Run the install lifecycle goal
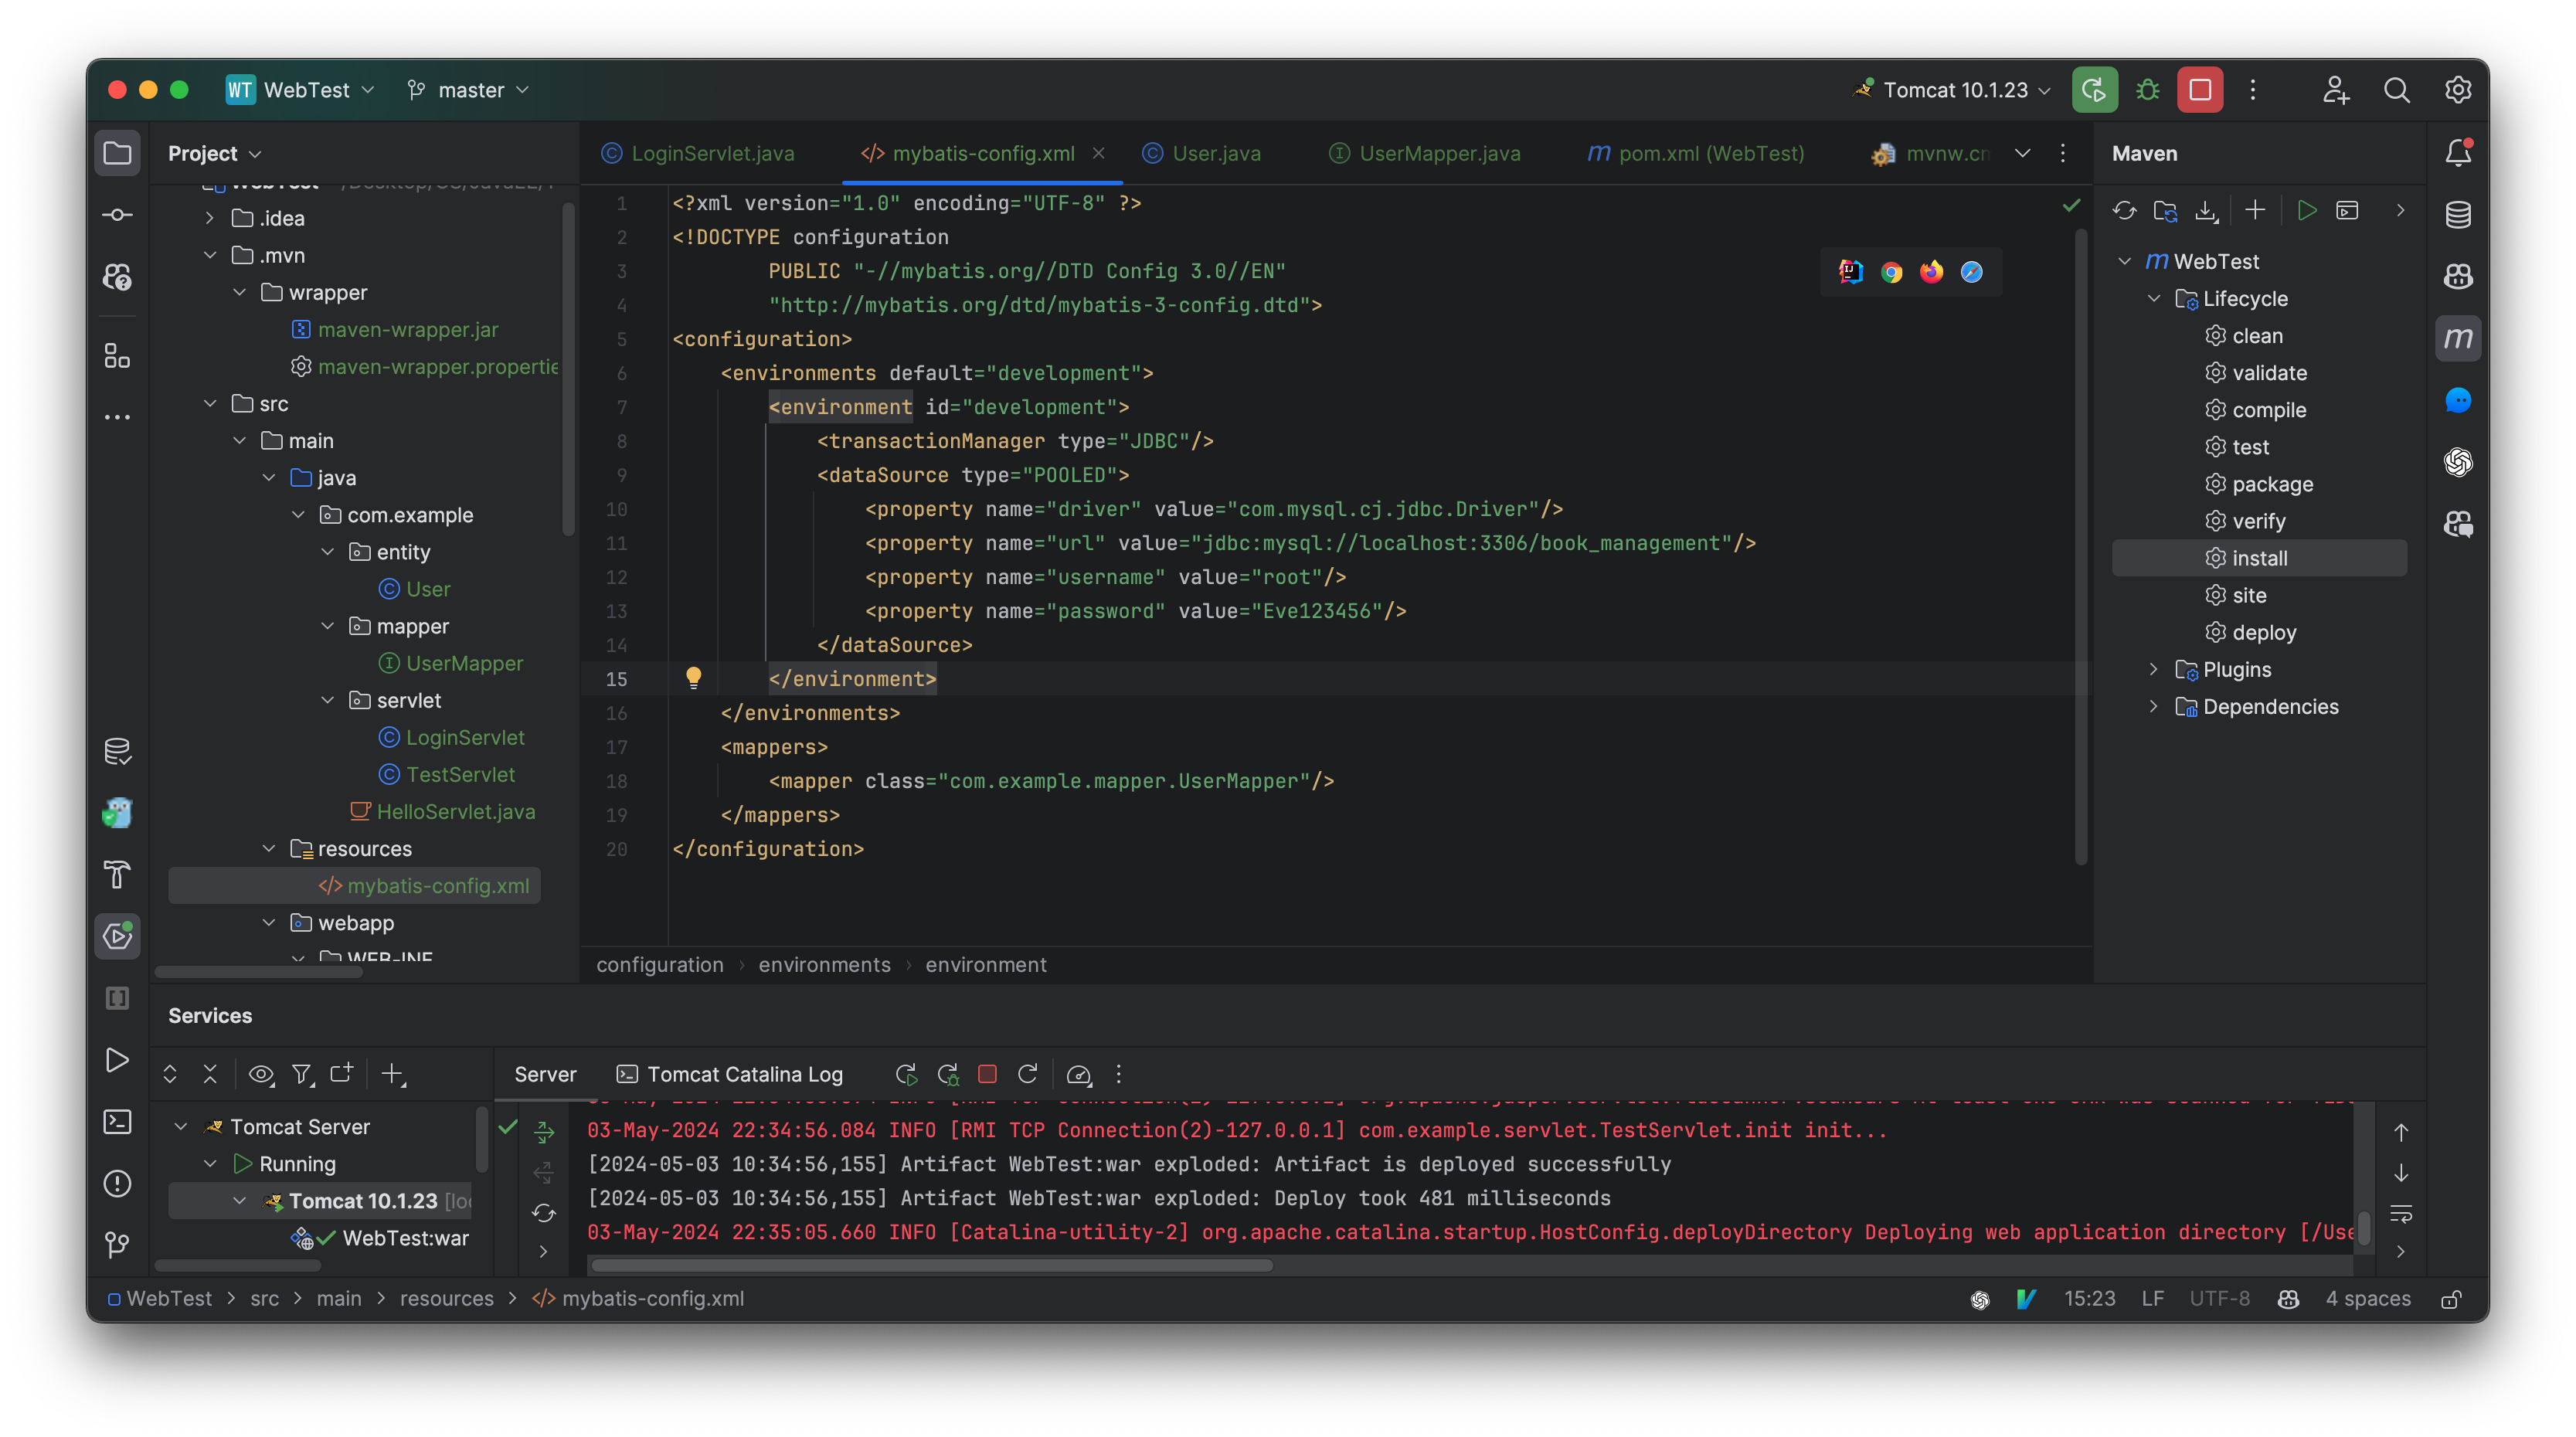Image resolution: width=2576 pixels, height=1437 pixels. (x=2260, y=558)
